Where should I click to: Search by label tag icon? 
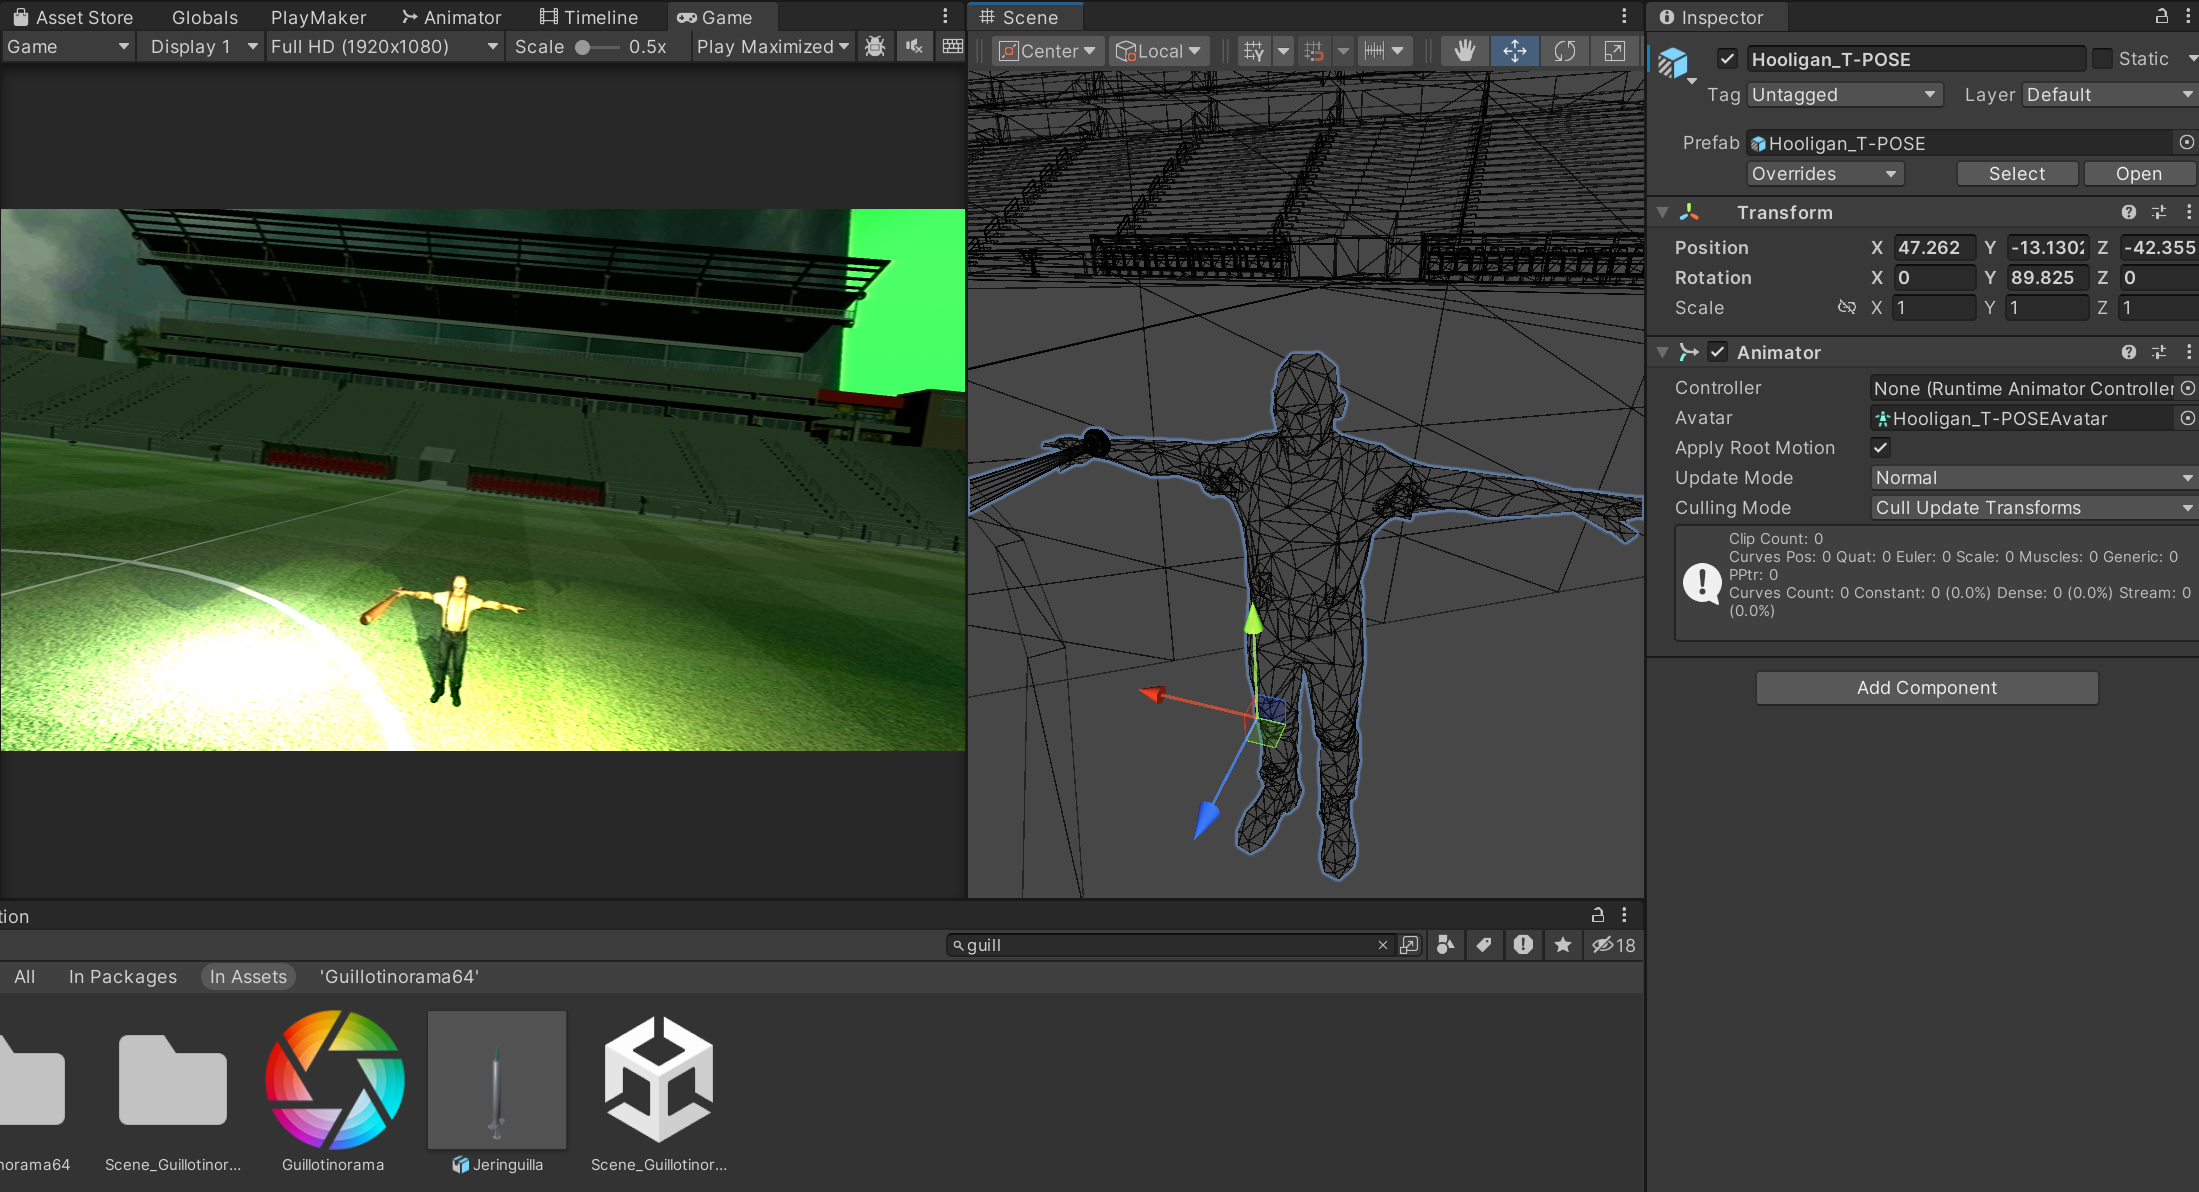coord(1484,945)
